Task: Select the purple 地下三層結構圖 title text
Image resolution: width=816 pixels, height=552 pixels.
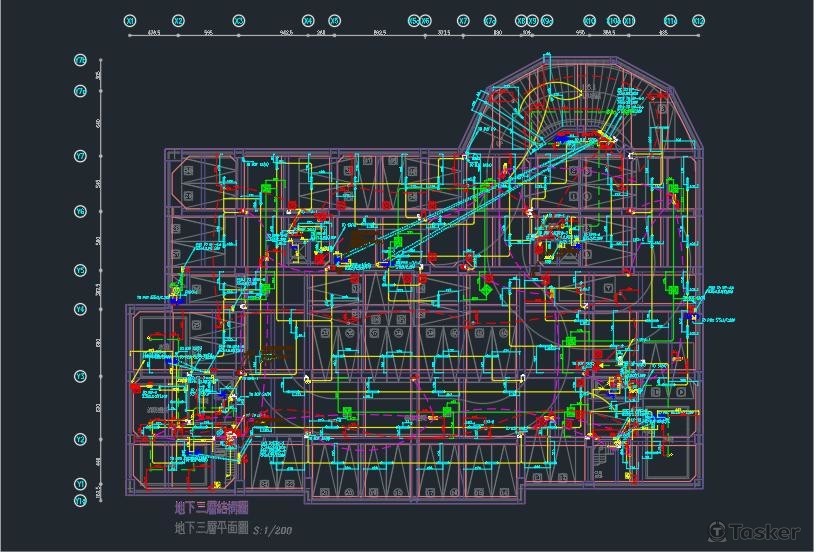Action: [x=211, y=508]
